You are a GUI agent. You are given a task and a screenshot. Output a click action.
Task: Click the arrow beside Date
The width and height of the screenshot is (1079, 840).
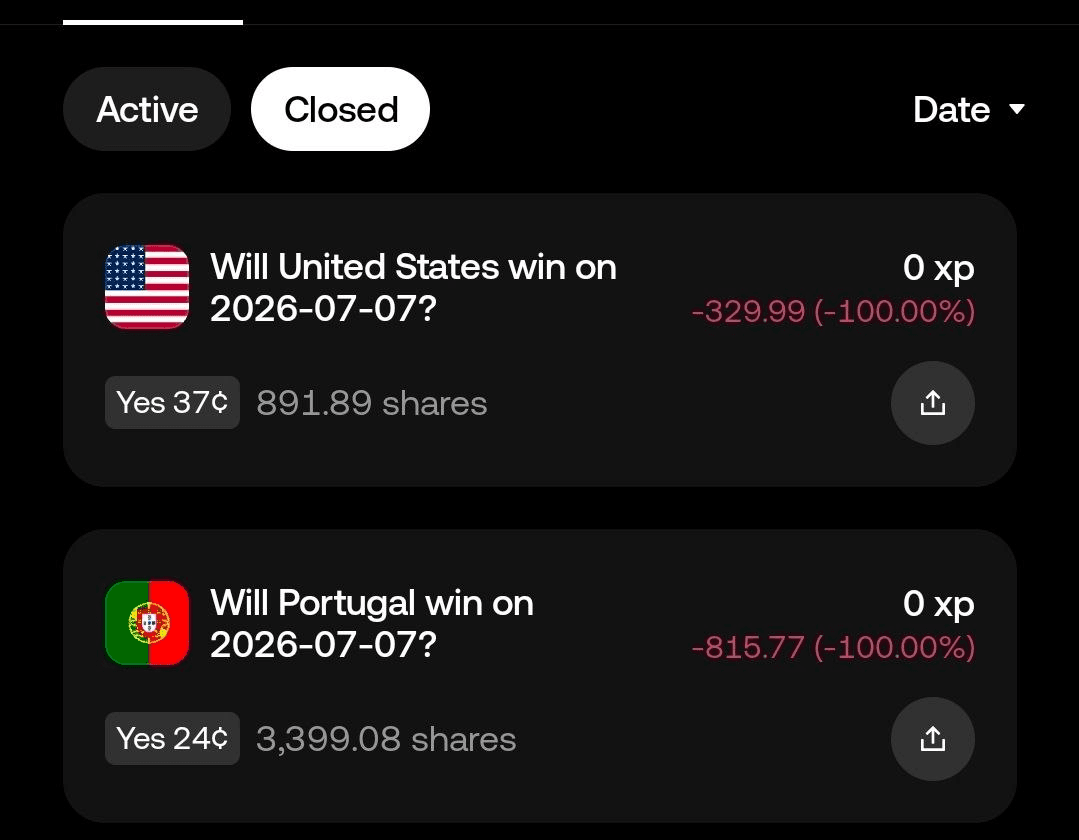[1016, 109]
